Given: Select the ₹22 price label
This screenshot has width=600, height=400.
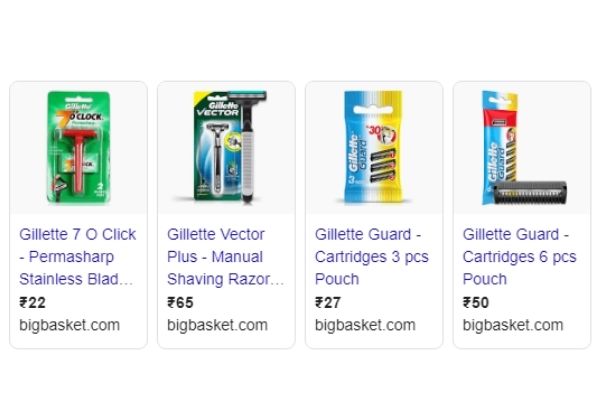Looking at the screenshot, I should coord(33,303).
